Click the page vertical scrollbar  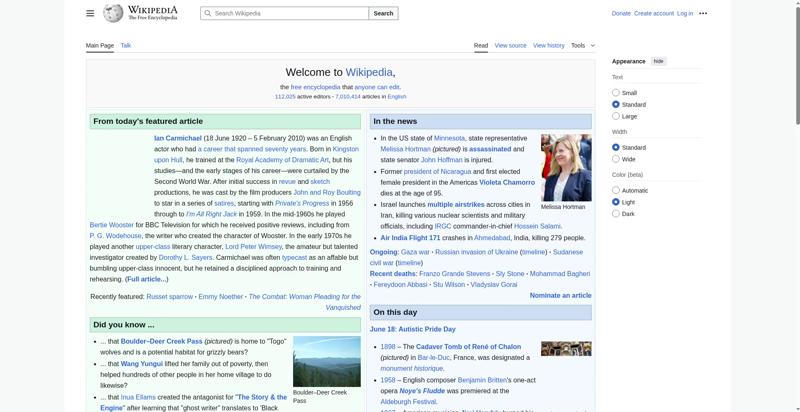(x=797, y=66)
